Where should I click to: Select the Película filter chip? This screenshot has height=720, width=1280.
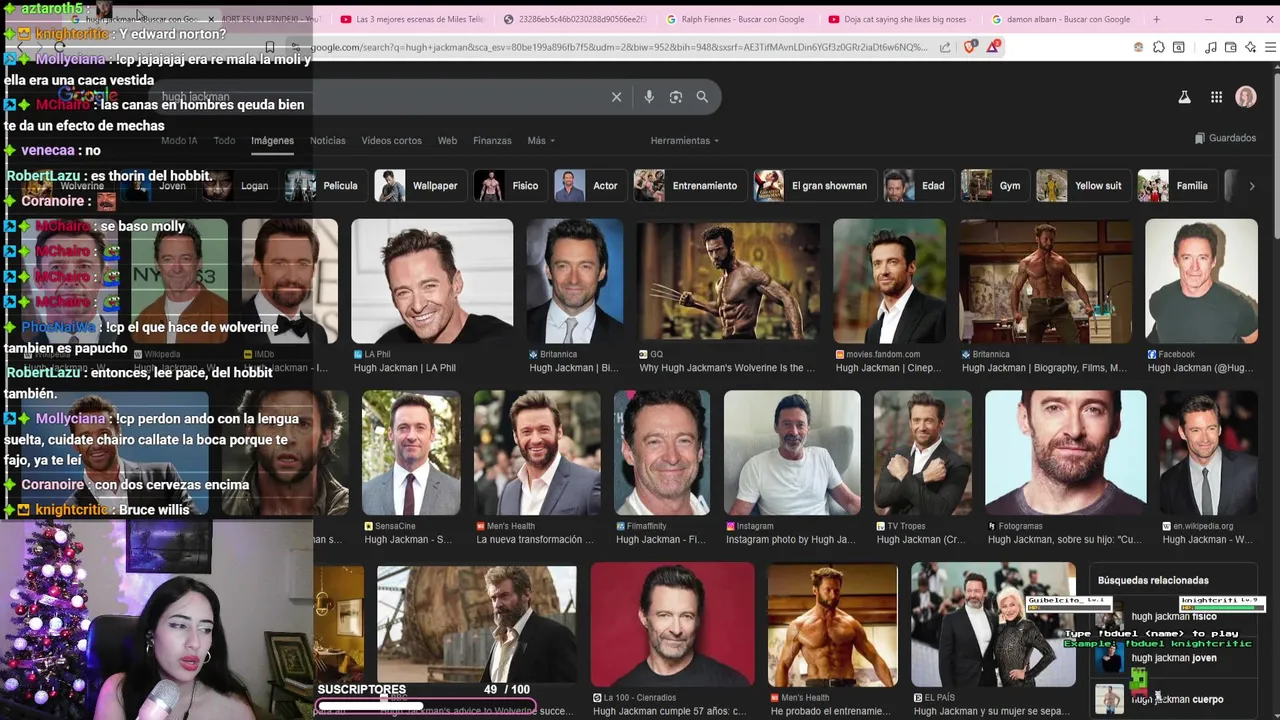324,186
